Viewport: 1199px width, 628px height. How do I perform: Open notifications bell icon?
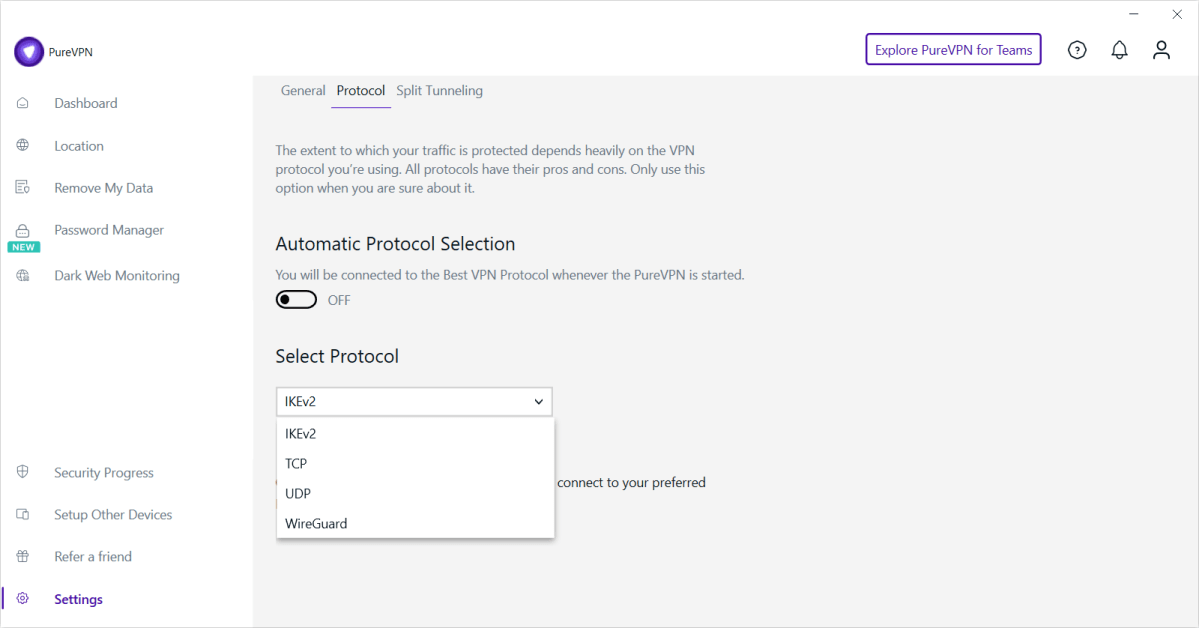pos(1119,50)
